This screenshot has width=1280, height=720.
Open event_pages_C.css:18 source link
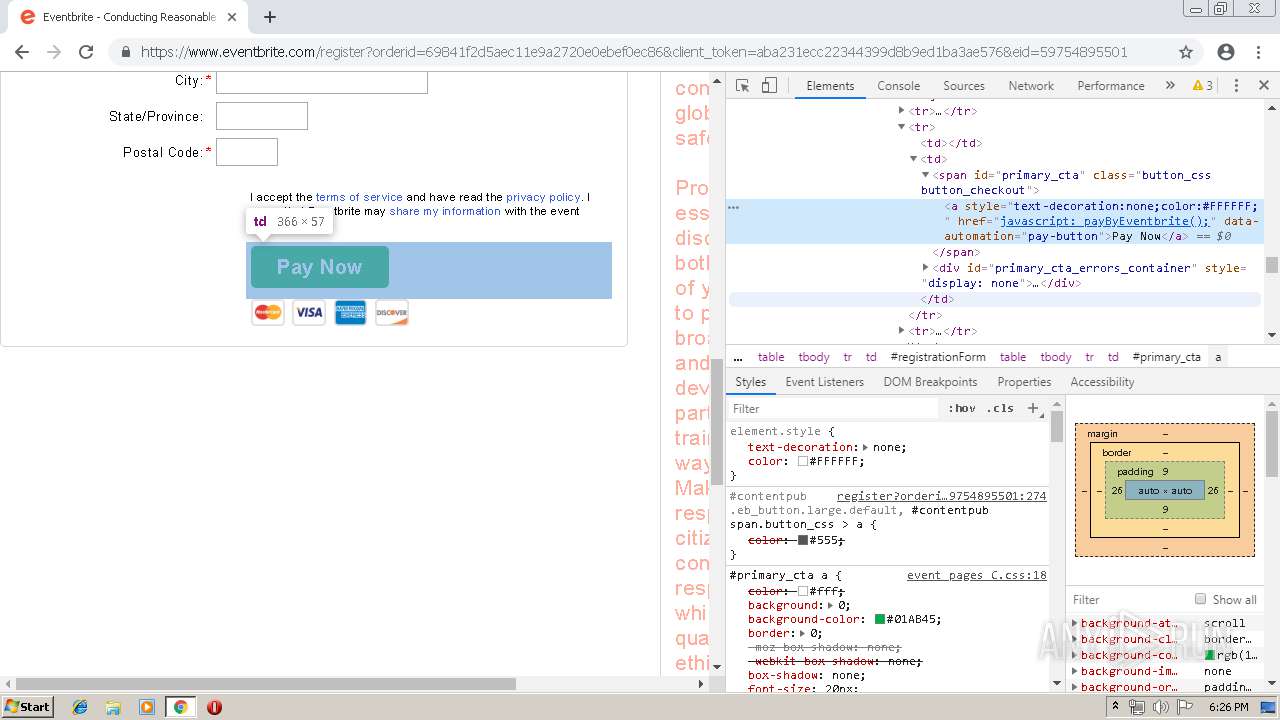pos(976,575)
